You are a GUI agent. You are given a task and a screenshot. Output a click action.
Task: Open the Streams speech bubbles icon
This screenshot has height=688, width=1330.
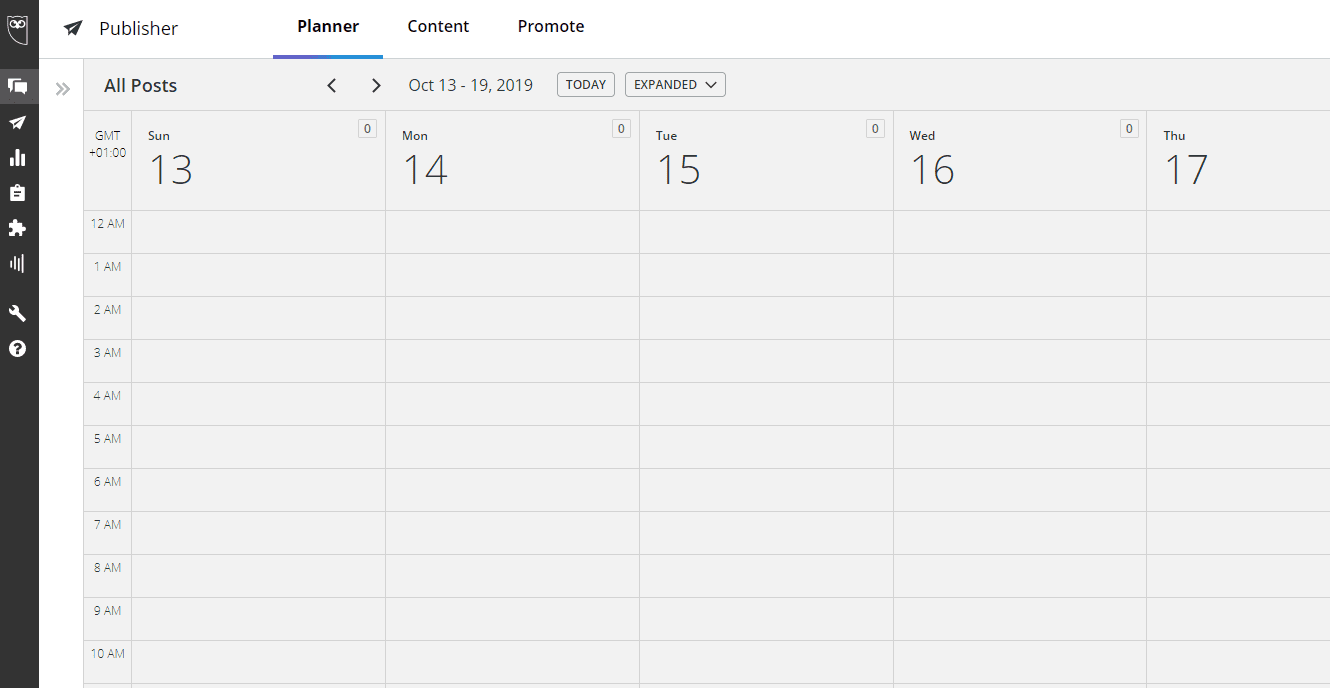pyautogui.click(x=18, y=86)
